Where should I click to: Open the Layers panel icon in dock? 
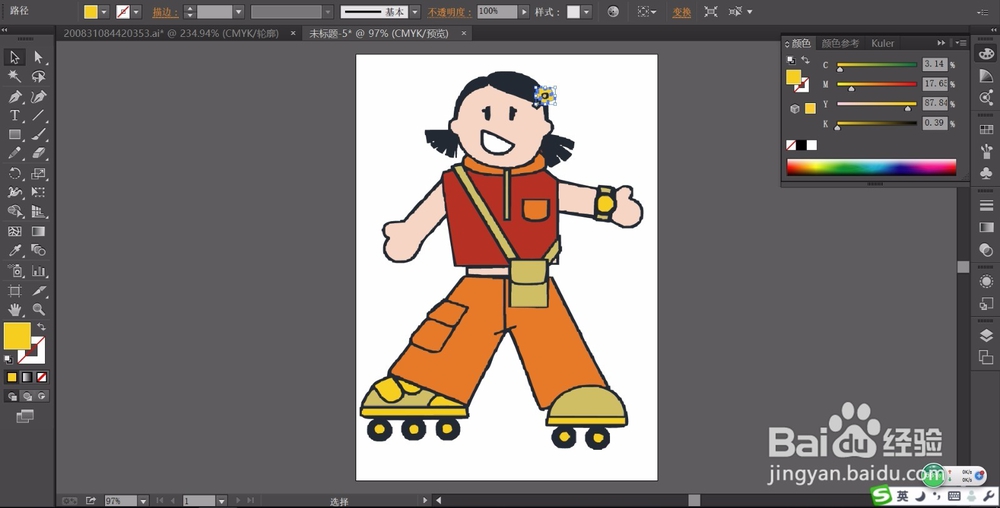point(986,336)
